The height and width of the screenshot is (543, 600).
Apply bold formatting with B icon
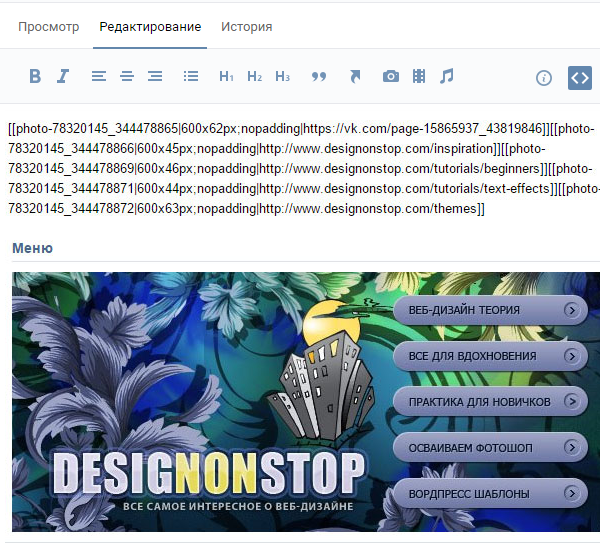pos(35,76)
